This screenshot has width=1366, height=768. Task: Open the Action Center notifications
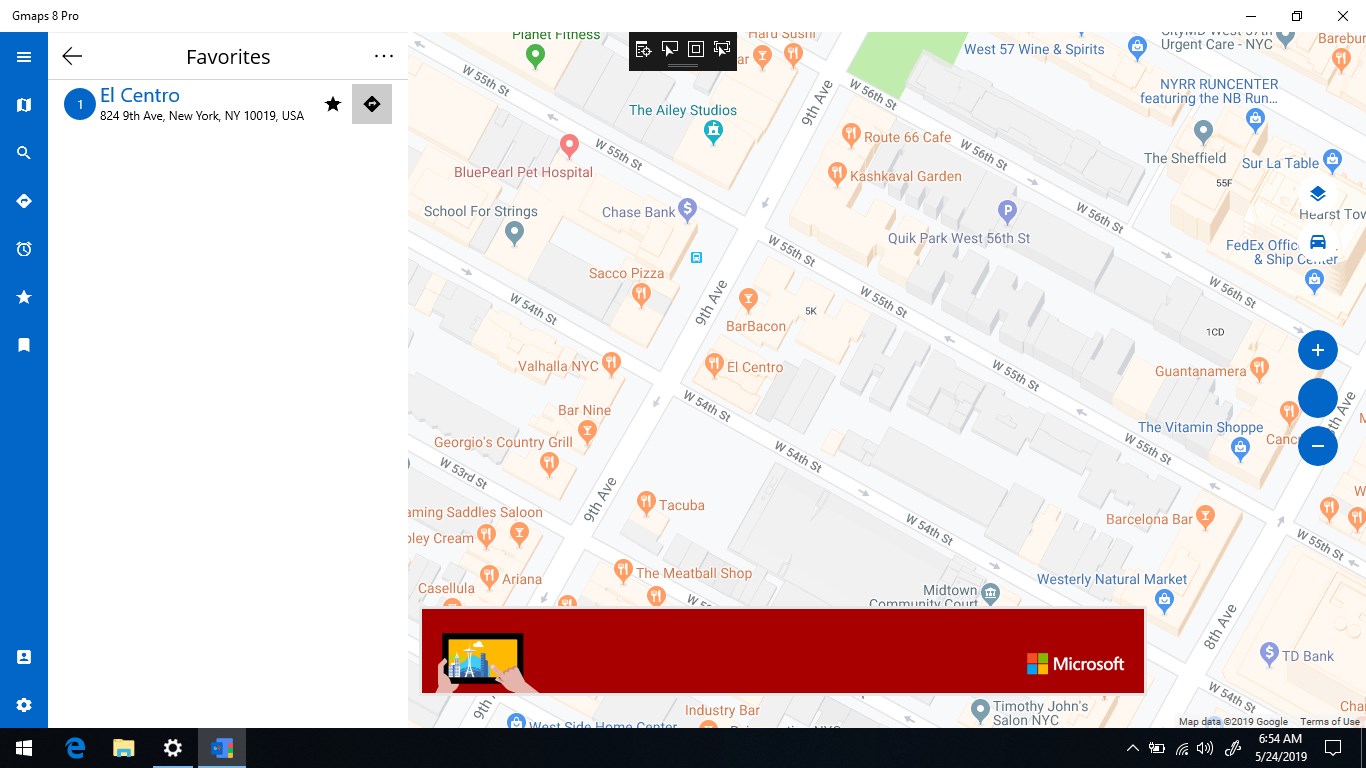coord(1333,748)
